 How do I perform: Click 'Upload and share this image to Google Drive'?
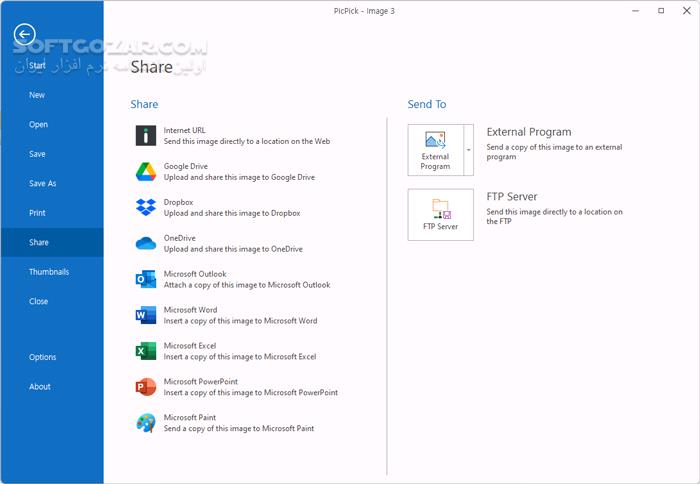point(239,177)
